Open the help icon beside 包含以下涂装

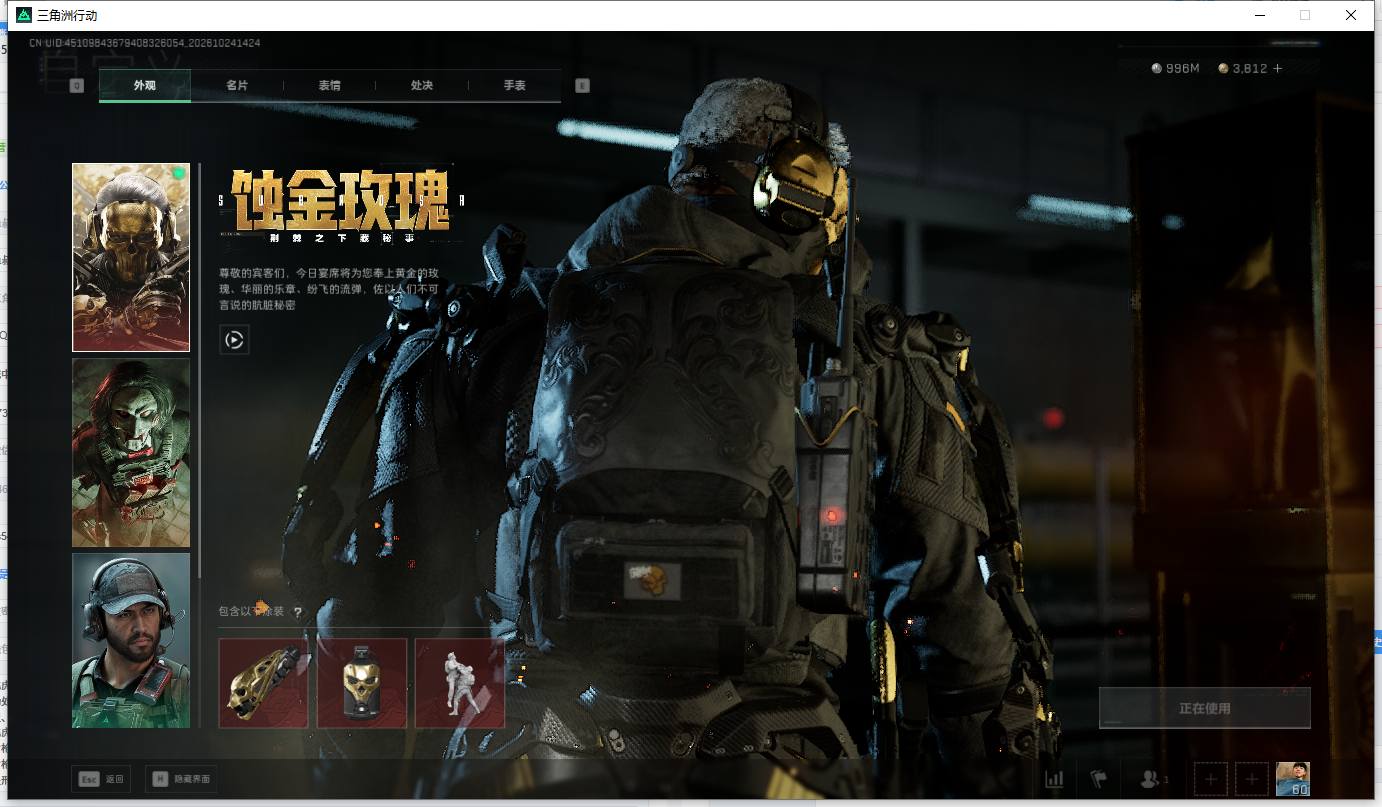point(297,612)
